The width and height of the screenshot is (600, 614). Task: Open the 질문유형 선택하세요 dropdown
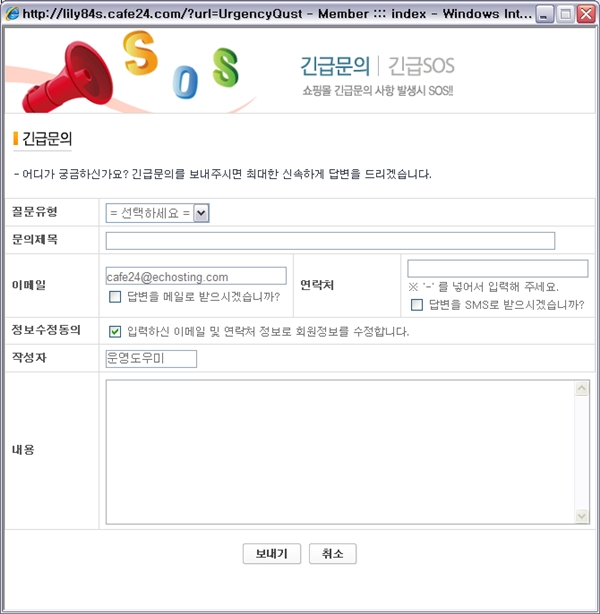pyautogui.click(x=157, y=213)
